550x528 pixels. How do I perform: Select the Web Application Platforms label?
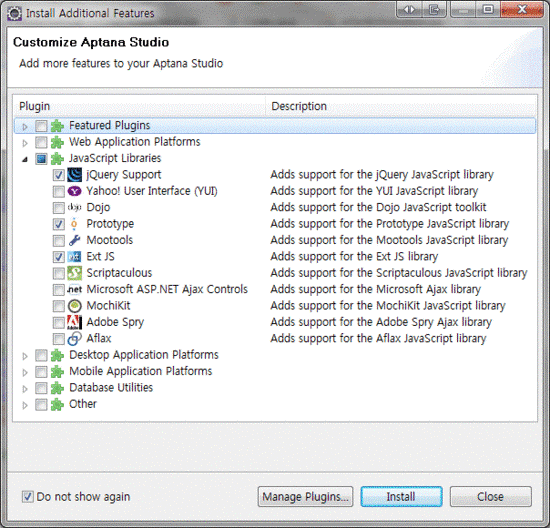(135, 142)
